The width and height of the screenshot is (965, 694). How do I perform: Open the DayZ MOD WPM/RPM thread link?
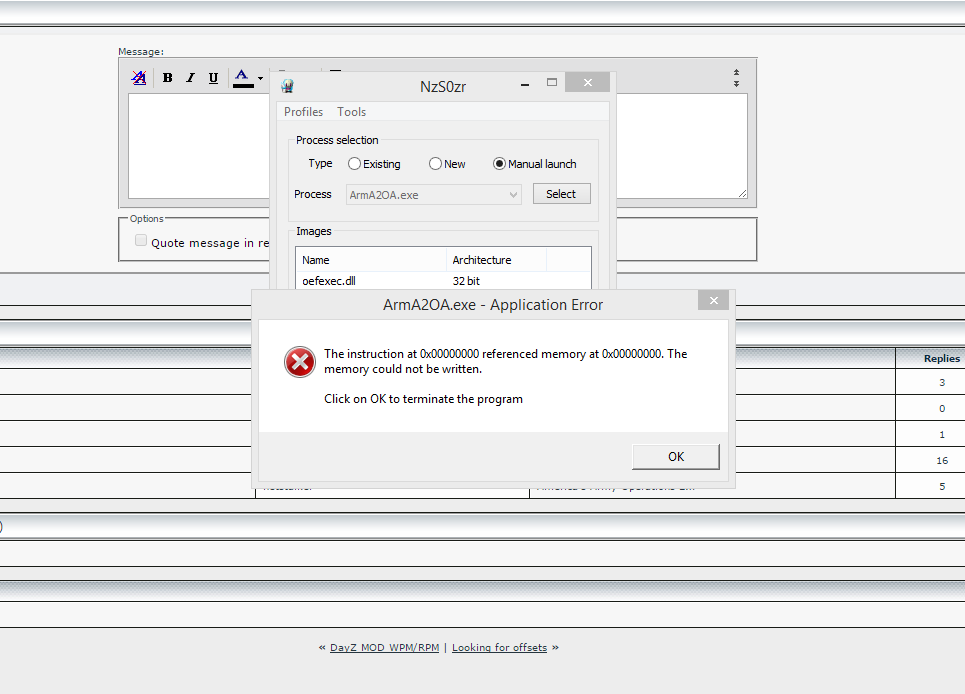point(385,647)
